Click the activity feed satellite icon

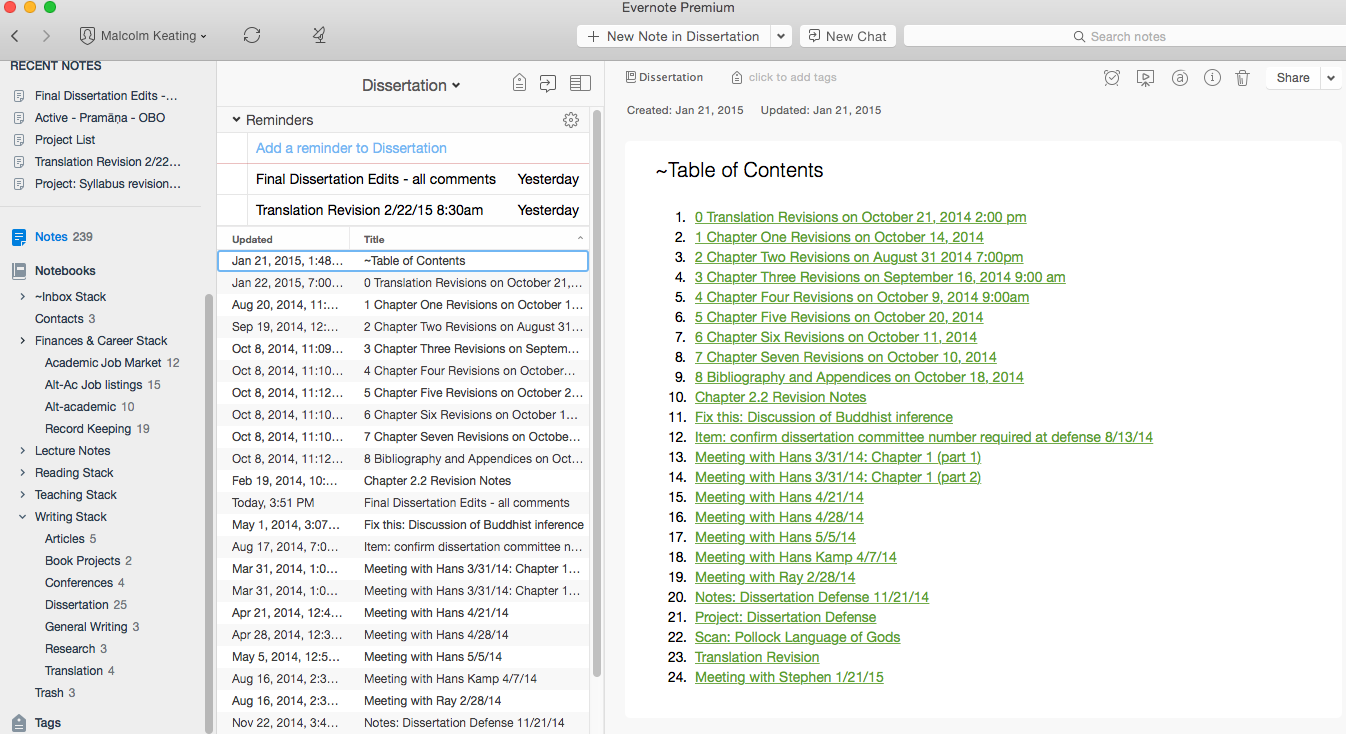point(319,36)
